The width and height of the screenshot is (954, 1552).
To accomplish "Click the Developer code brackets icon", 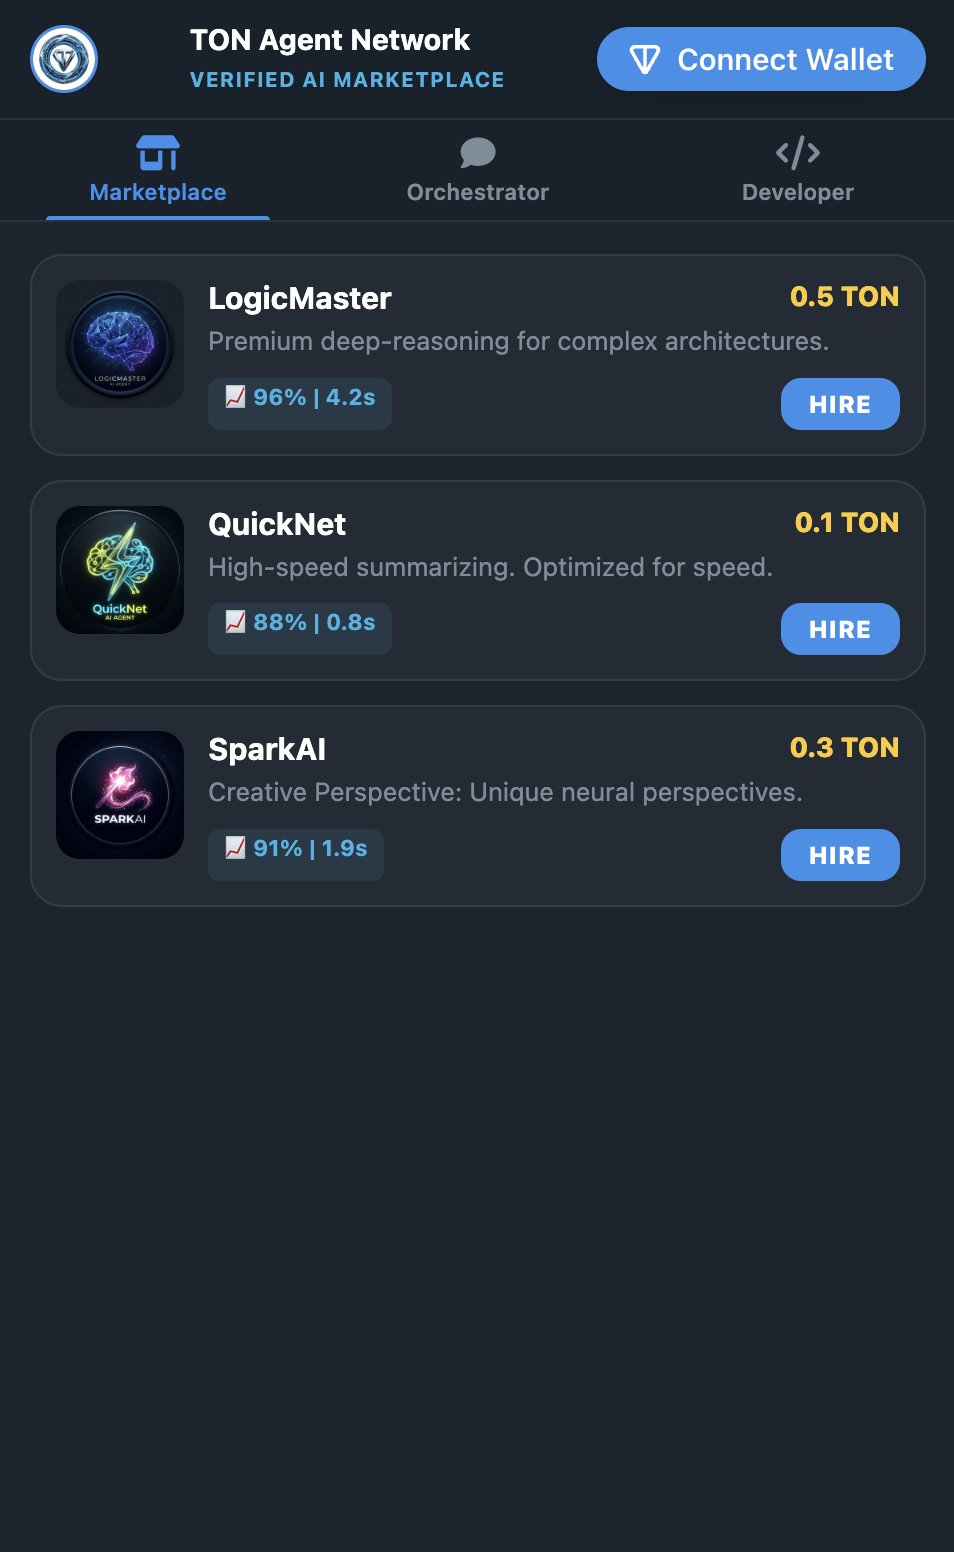I will pyautogui.click(x=798, y=153).
